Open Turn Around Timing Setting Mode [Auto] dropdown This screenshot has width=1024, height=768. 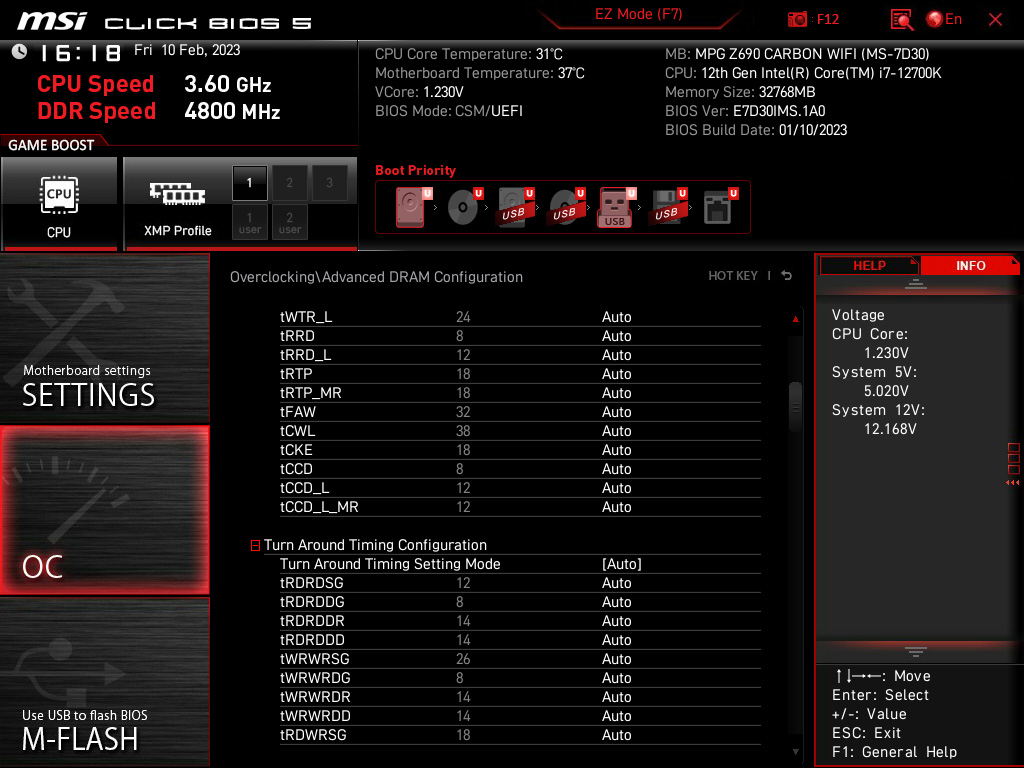click(622, 564)
